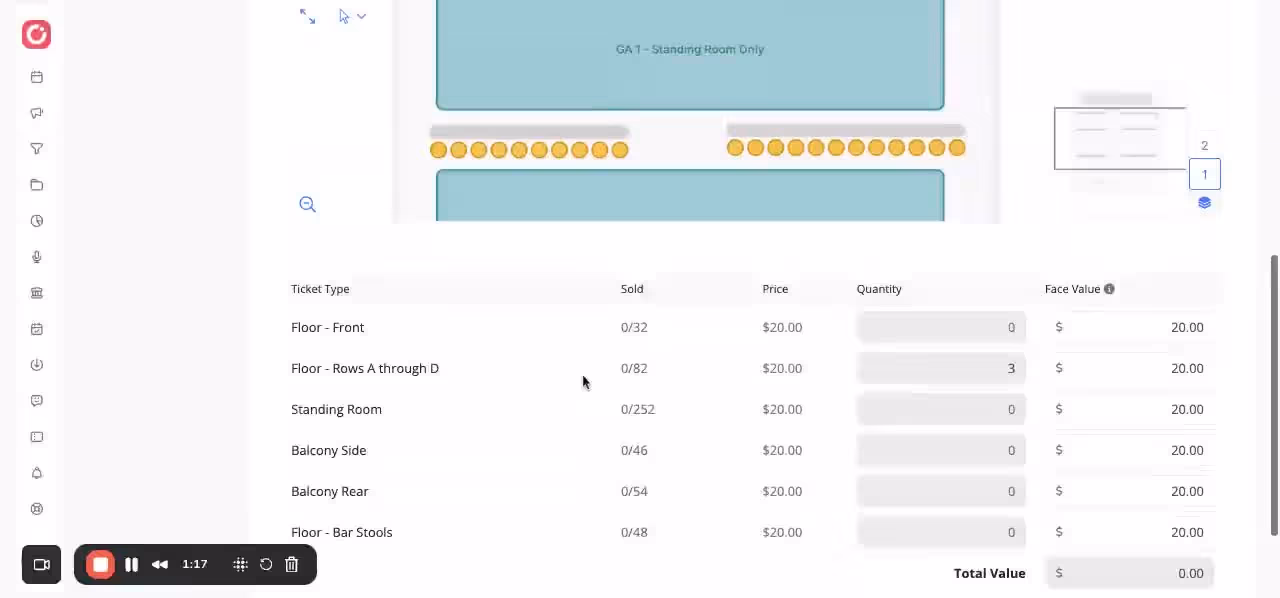This screenshot has height=598, width=1280.
Task: Open the folder icon in sidebar
Action: click(x=37, y=185)
